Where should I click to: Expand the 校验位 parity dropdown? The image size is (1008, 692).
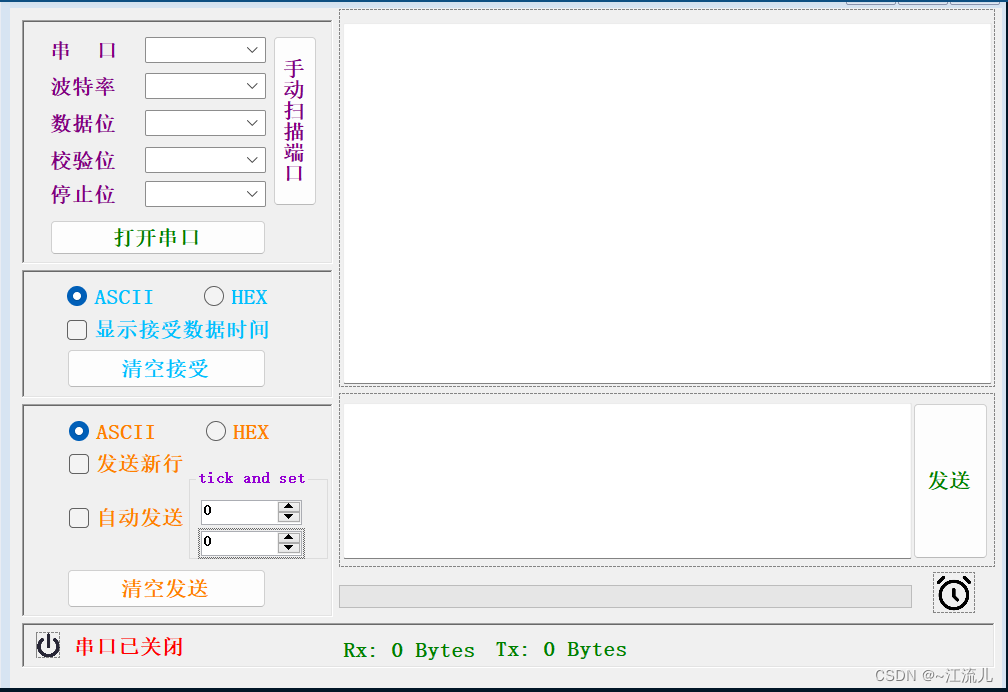point(205,160)
